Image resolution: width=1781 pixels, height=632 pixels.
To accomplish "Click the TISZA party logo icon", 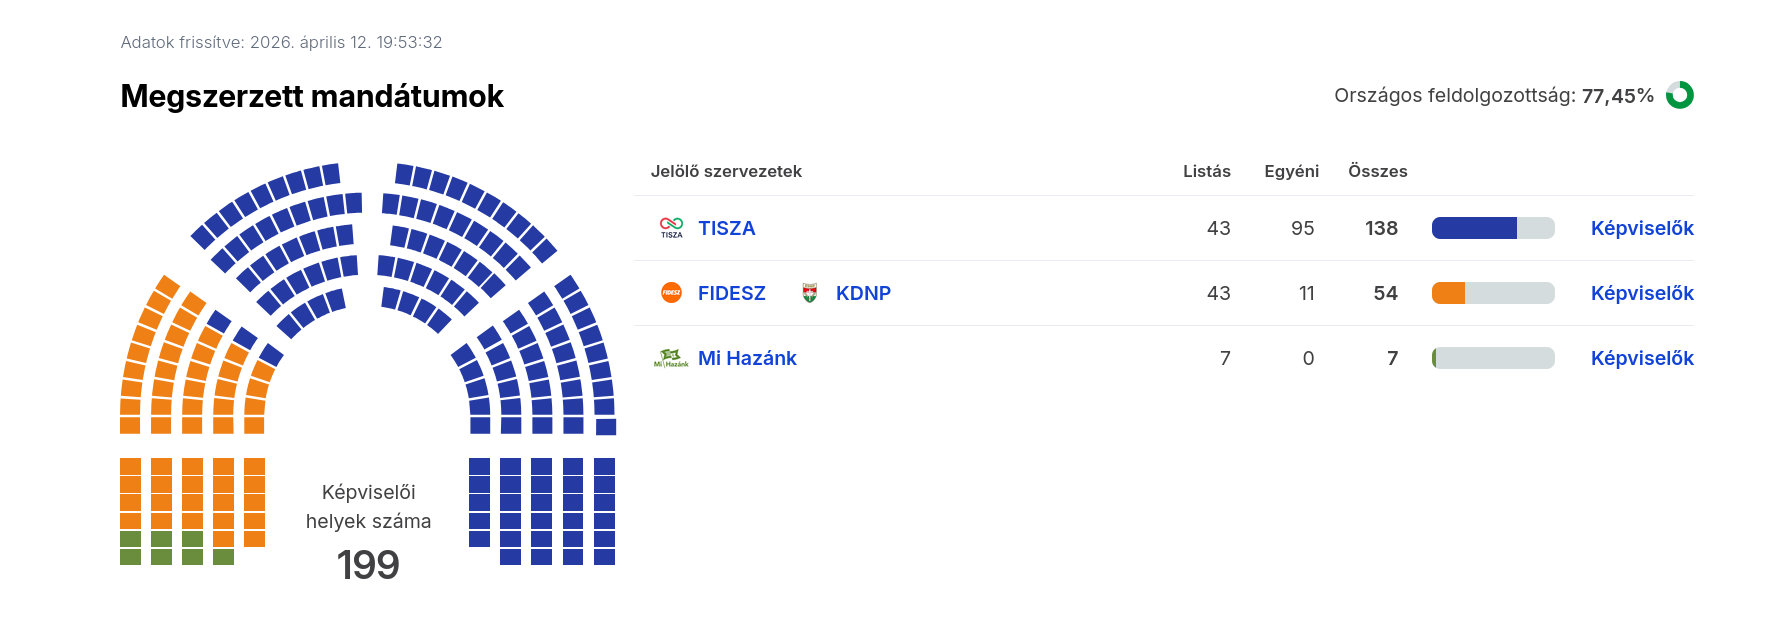I will (x=671, y=228).
